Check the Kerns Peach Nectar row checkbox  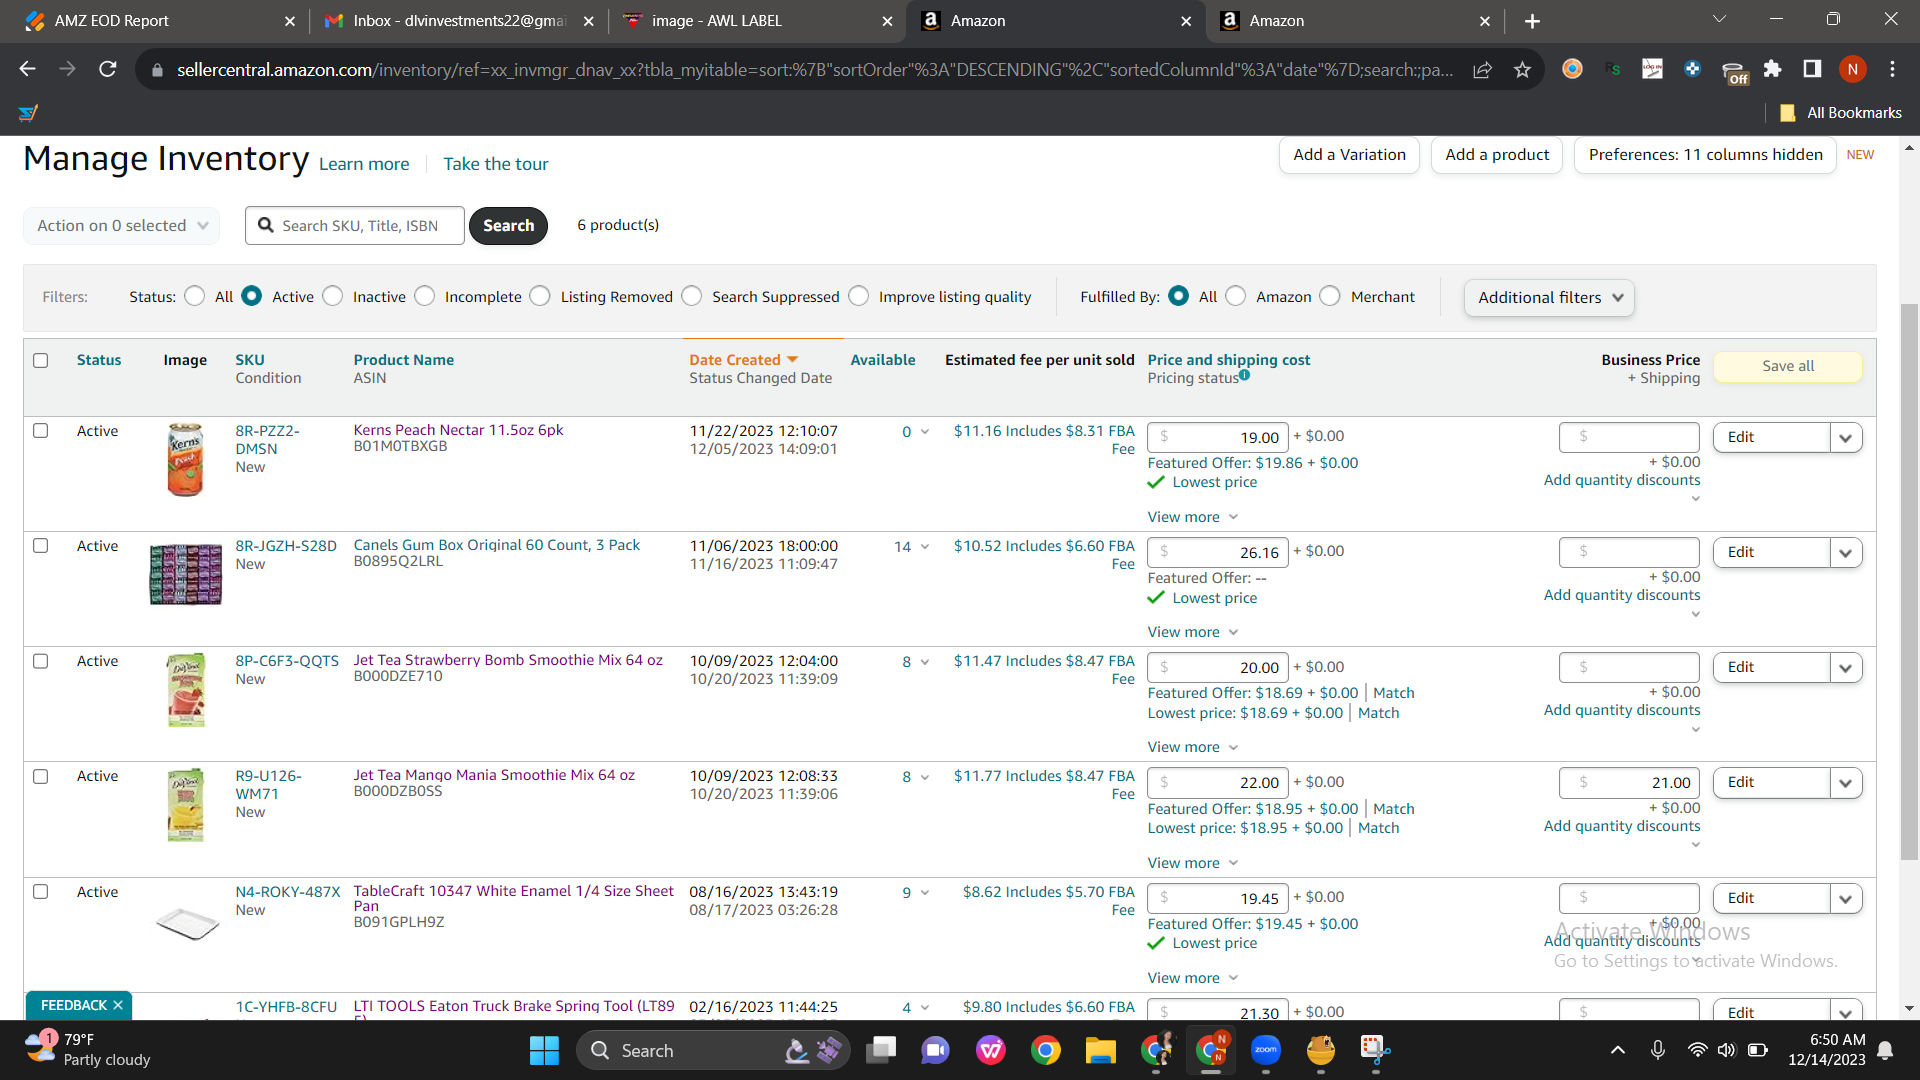[41, 431]
